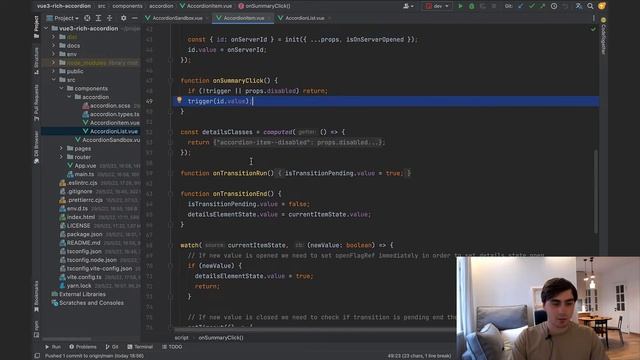640x360 pixels.
Task: Click the select-opened-file target icon
Action: [x=87, y=18]
